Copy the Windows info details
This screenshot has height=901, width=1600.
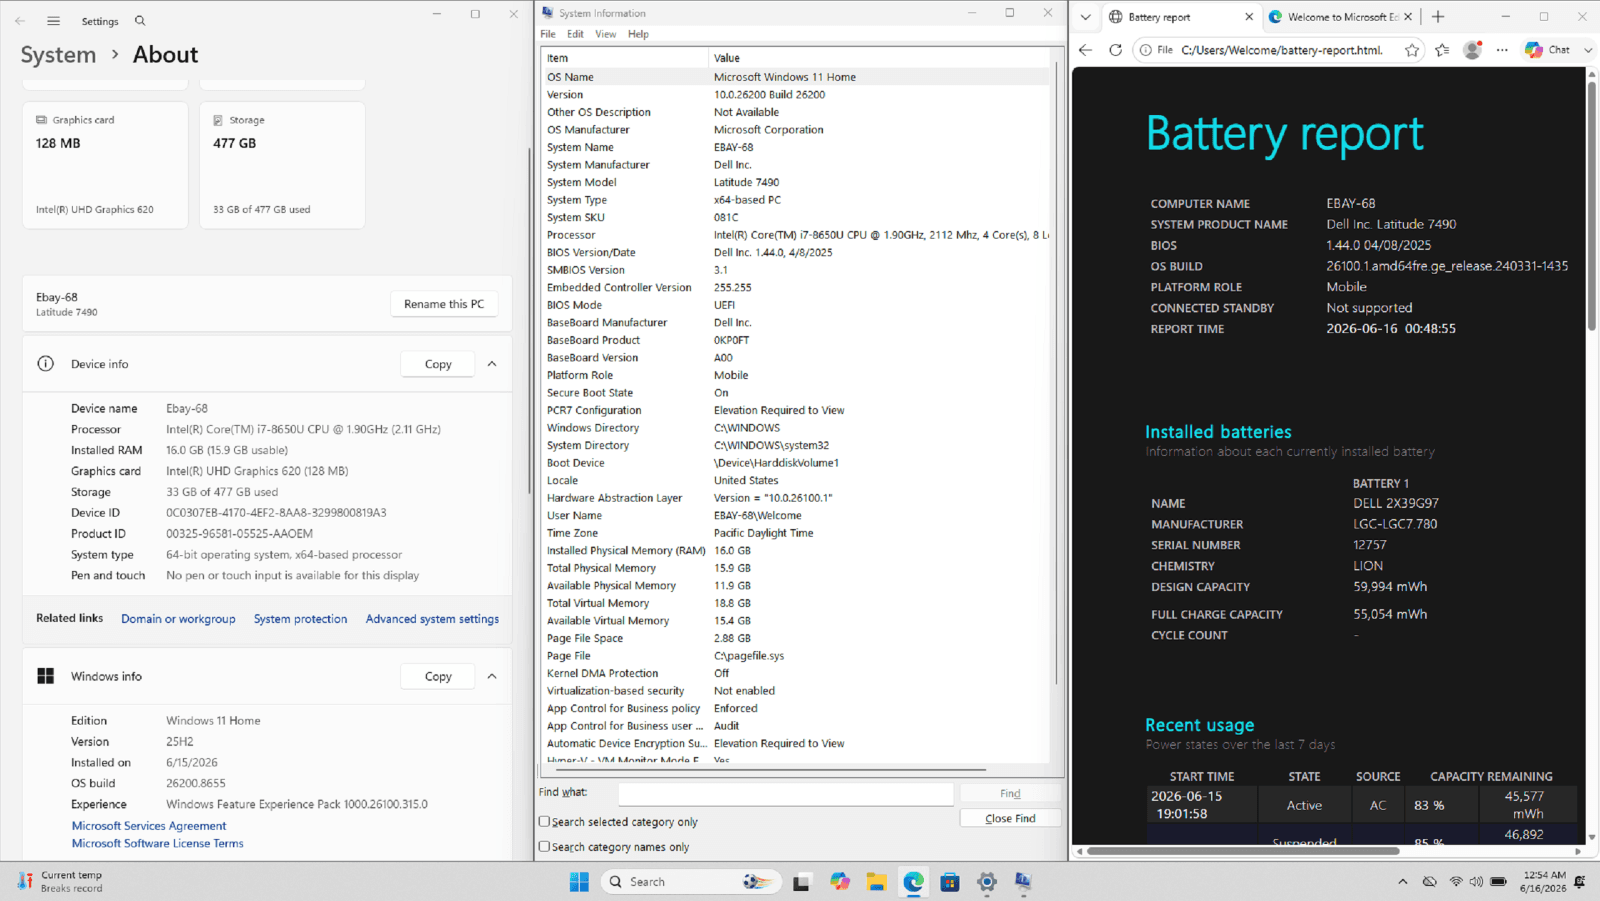tap(438, 676)
